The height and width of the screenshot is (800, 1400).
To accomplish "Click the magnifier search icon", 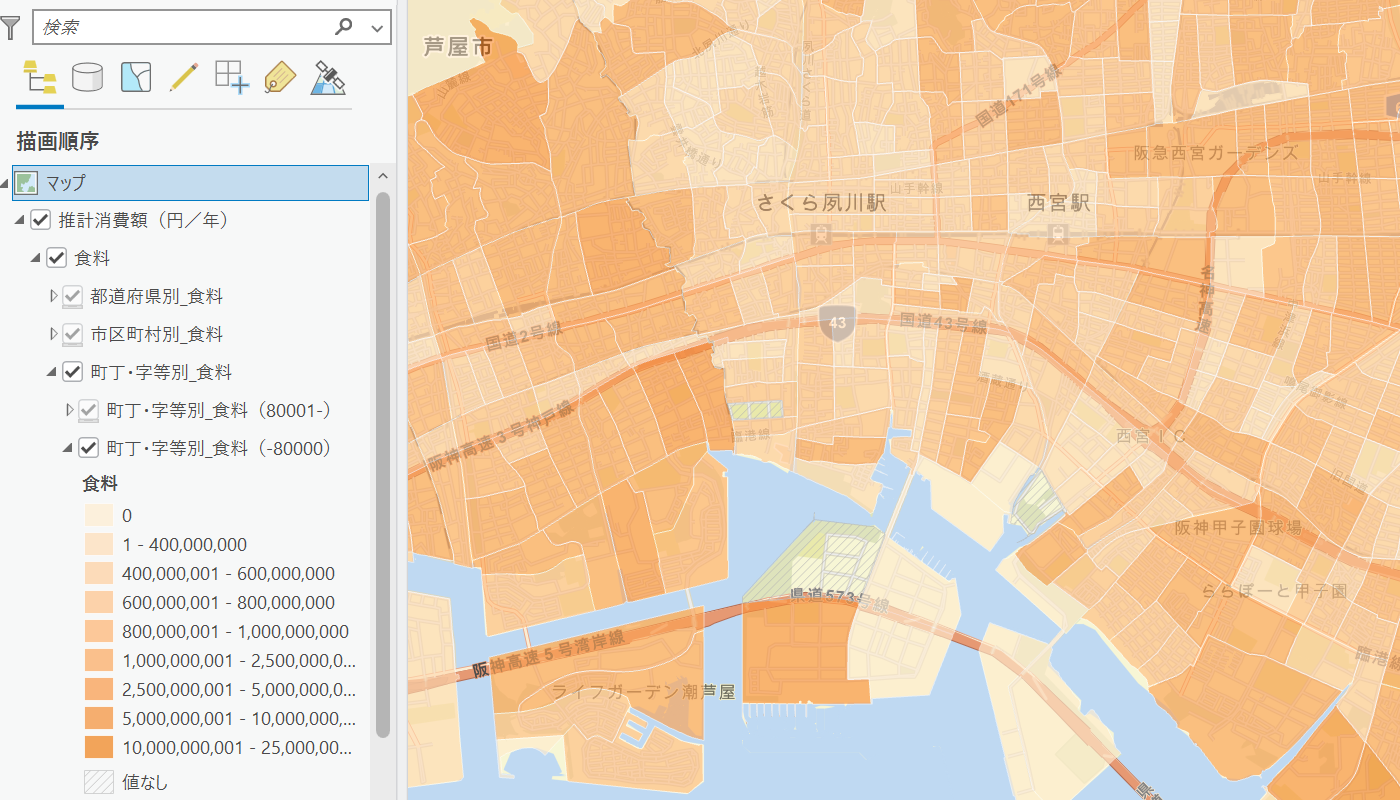I will (344, 27).
